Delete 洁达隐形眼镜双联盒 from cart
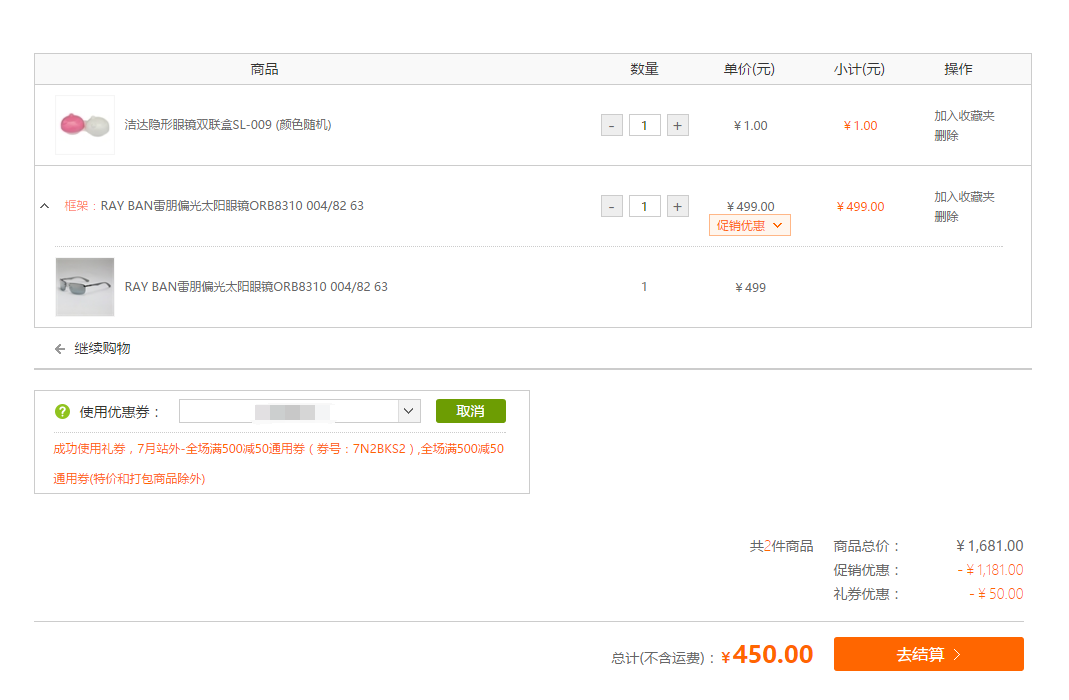Image resolution: width=1069 pixels, height=700 pixels. pos(946,136)
